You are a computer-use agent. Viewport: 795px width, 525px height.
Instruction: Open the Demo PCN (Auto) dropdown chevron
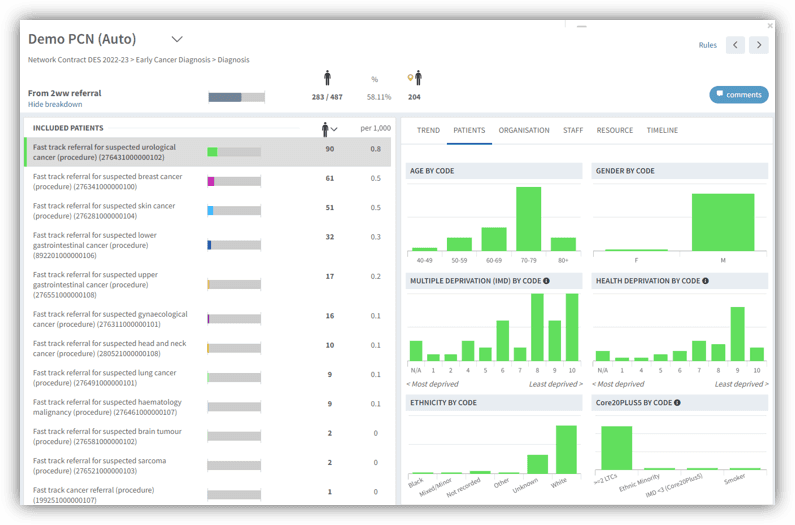pos(177,39)
